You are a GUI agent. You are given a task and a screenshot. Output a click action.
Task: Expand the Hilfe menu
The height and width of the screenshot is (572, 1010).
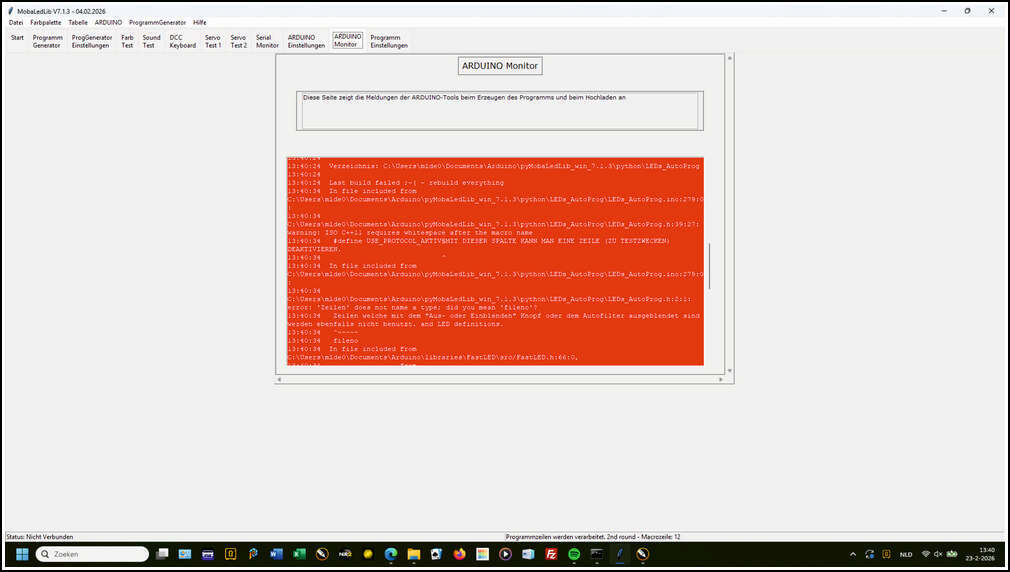click(200, 22)
